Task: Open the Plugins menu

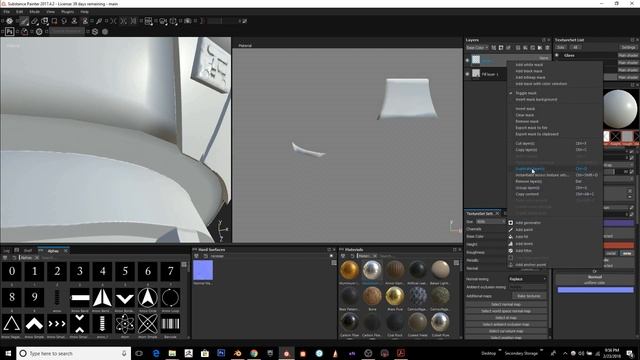Action: coord(67,12)
